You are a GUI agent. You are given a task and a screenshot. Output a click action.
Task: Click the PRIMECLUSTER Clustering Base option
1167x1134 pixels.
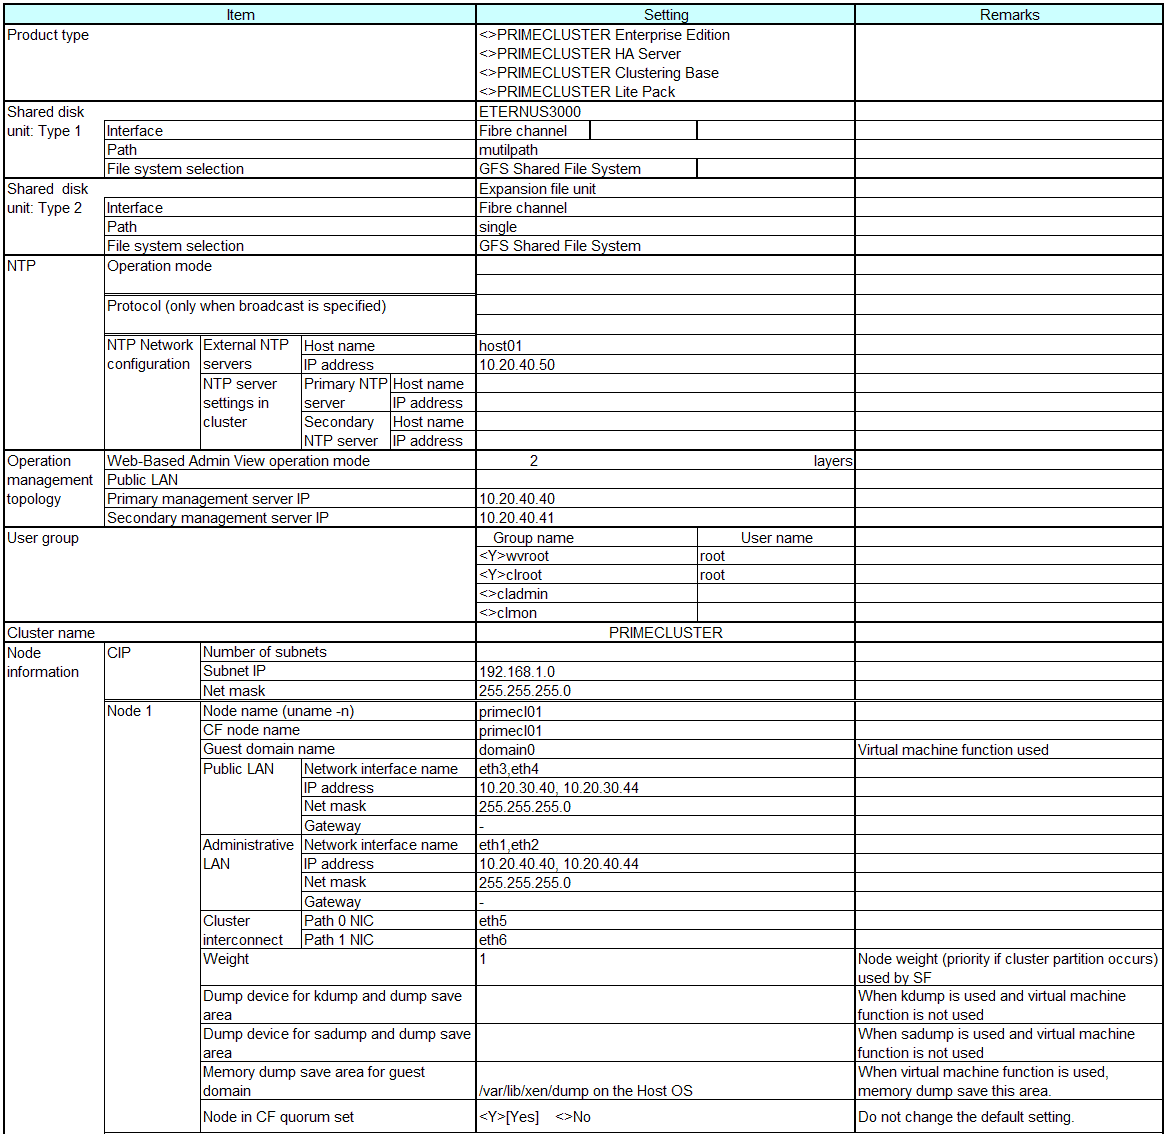tap(599, 73)
